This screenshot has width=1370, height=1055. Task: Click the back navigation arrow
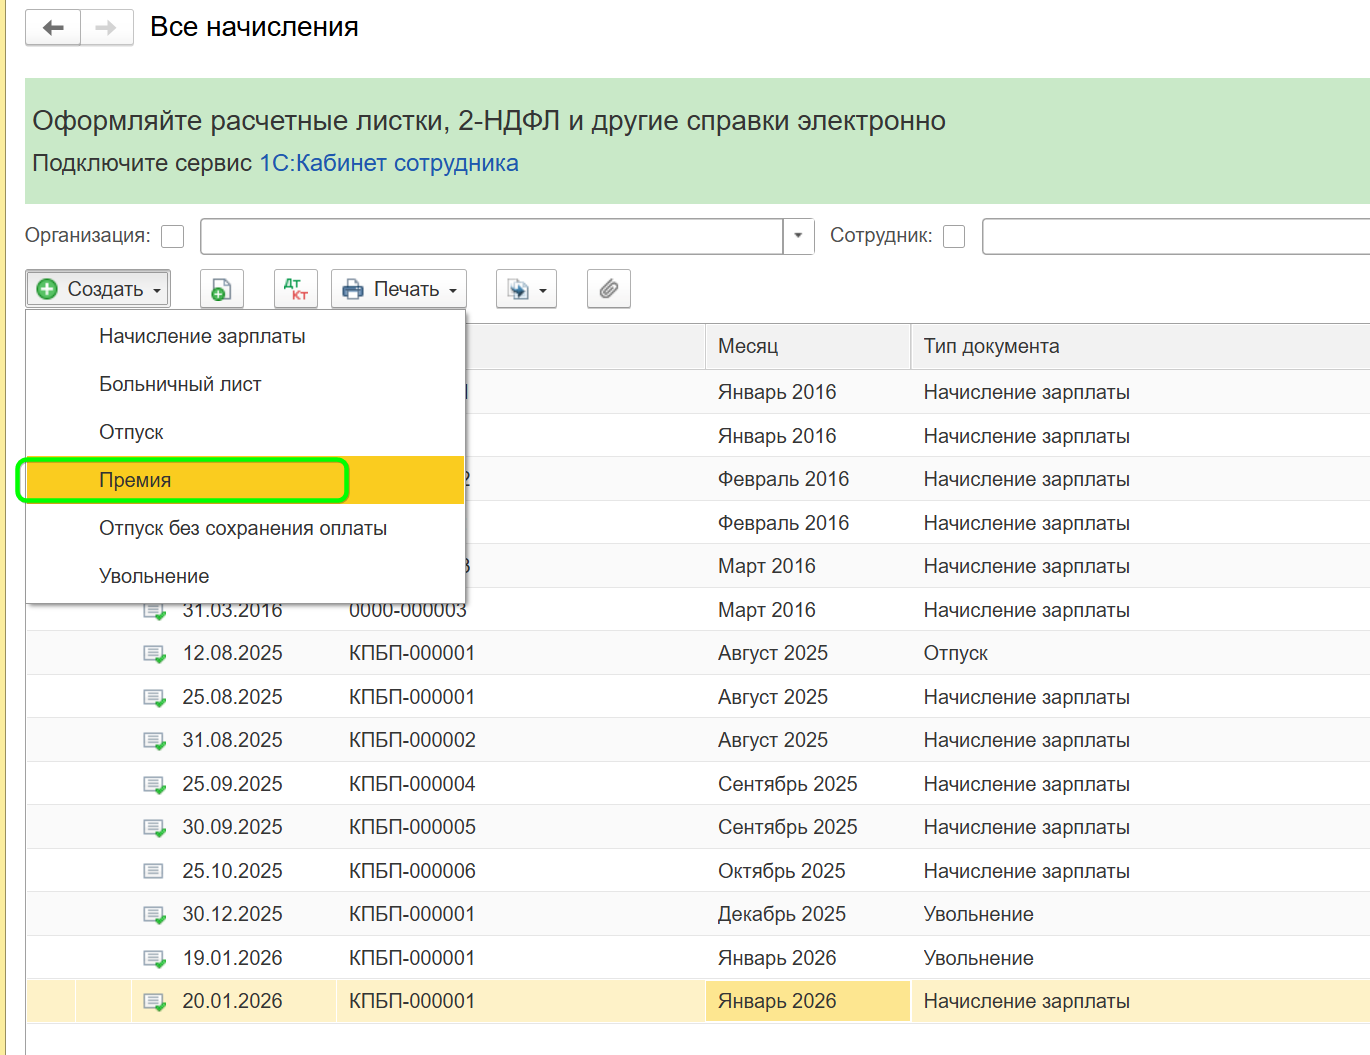54,28
